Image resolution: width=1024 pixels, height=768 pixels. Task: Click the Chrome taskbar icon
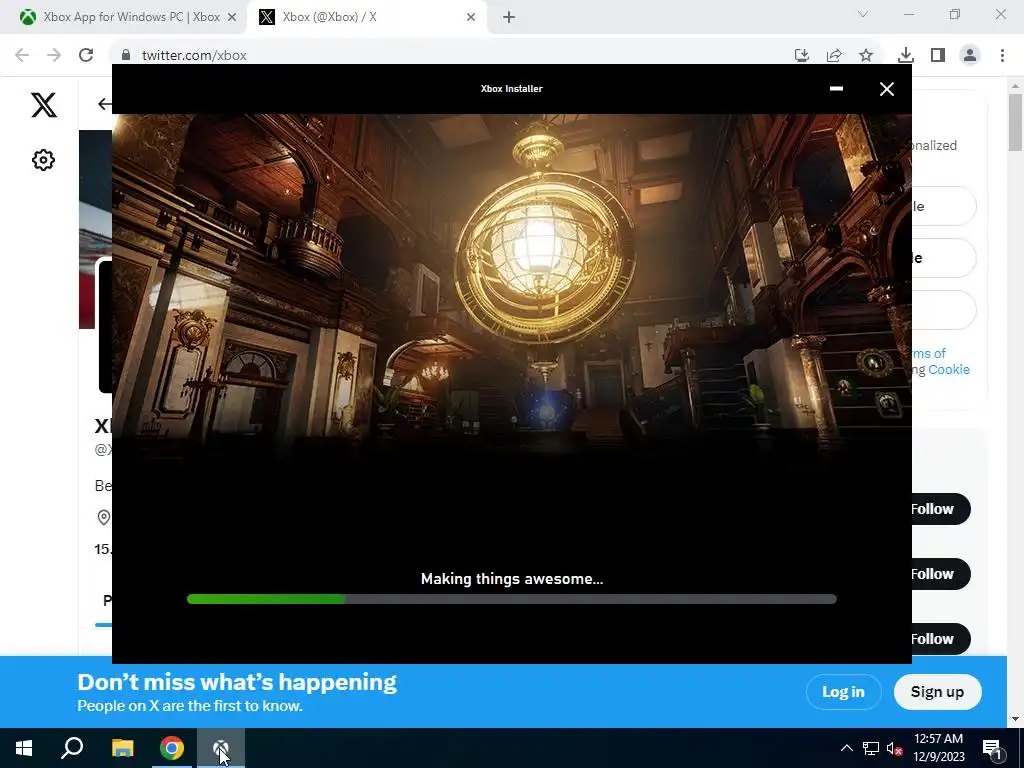point(172,748)
